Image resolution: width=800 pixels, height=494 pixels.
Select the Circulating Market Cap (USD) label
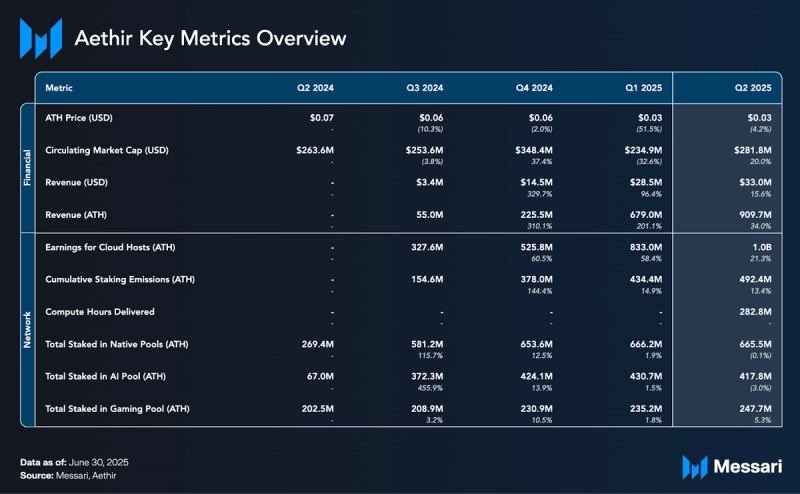107,150
